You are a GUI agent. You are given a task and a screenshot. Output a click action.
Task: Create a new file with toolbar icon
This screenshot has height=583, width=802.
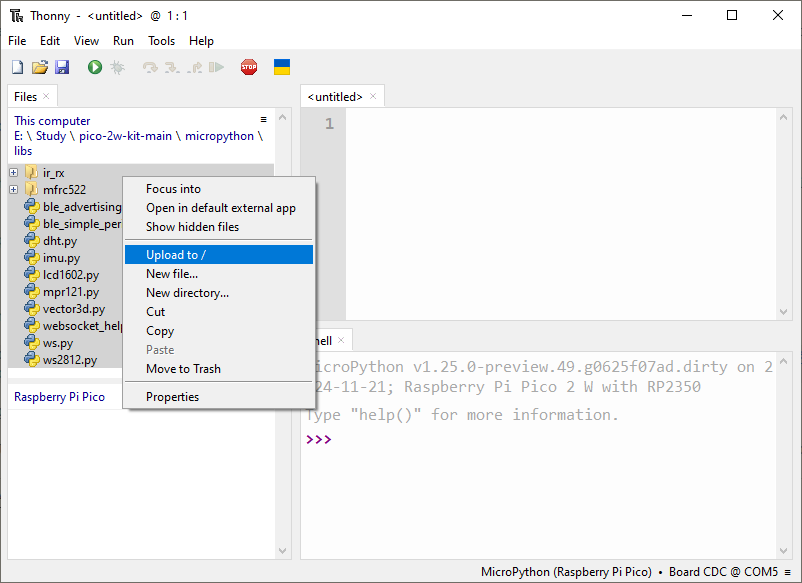coord(17,67)
